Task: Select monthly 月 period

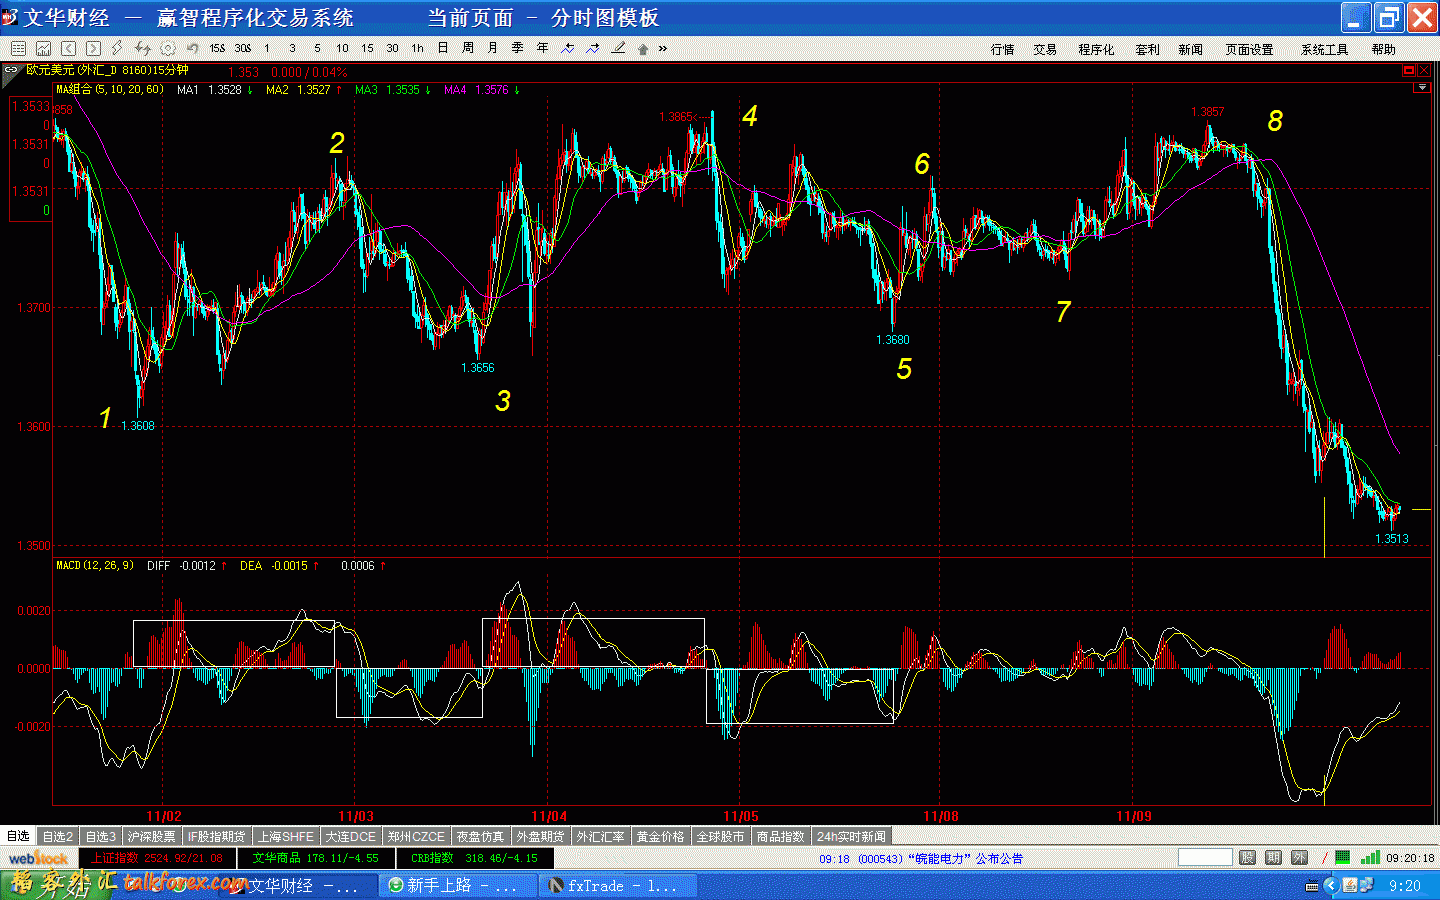Action: click(x=493, y=48)
